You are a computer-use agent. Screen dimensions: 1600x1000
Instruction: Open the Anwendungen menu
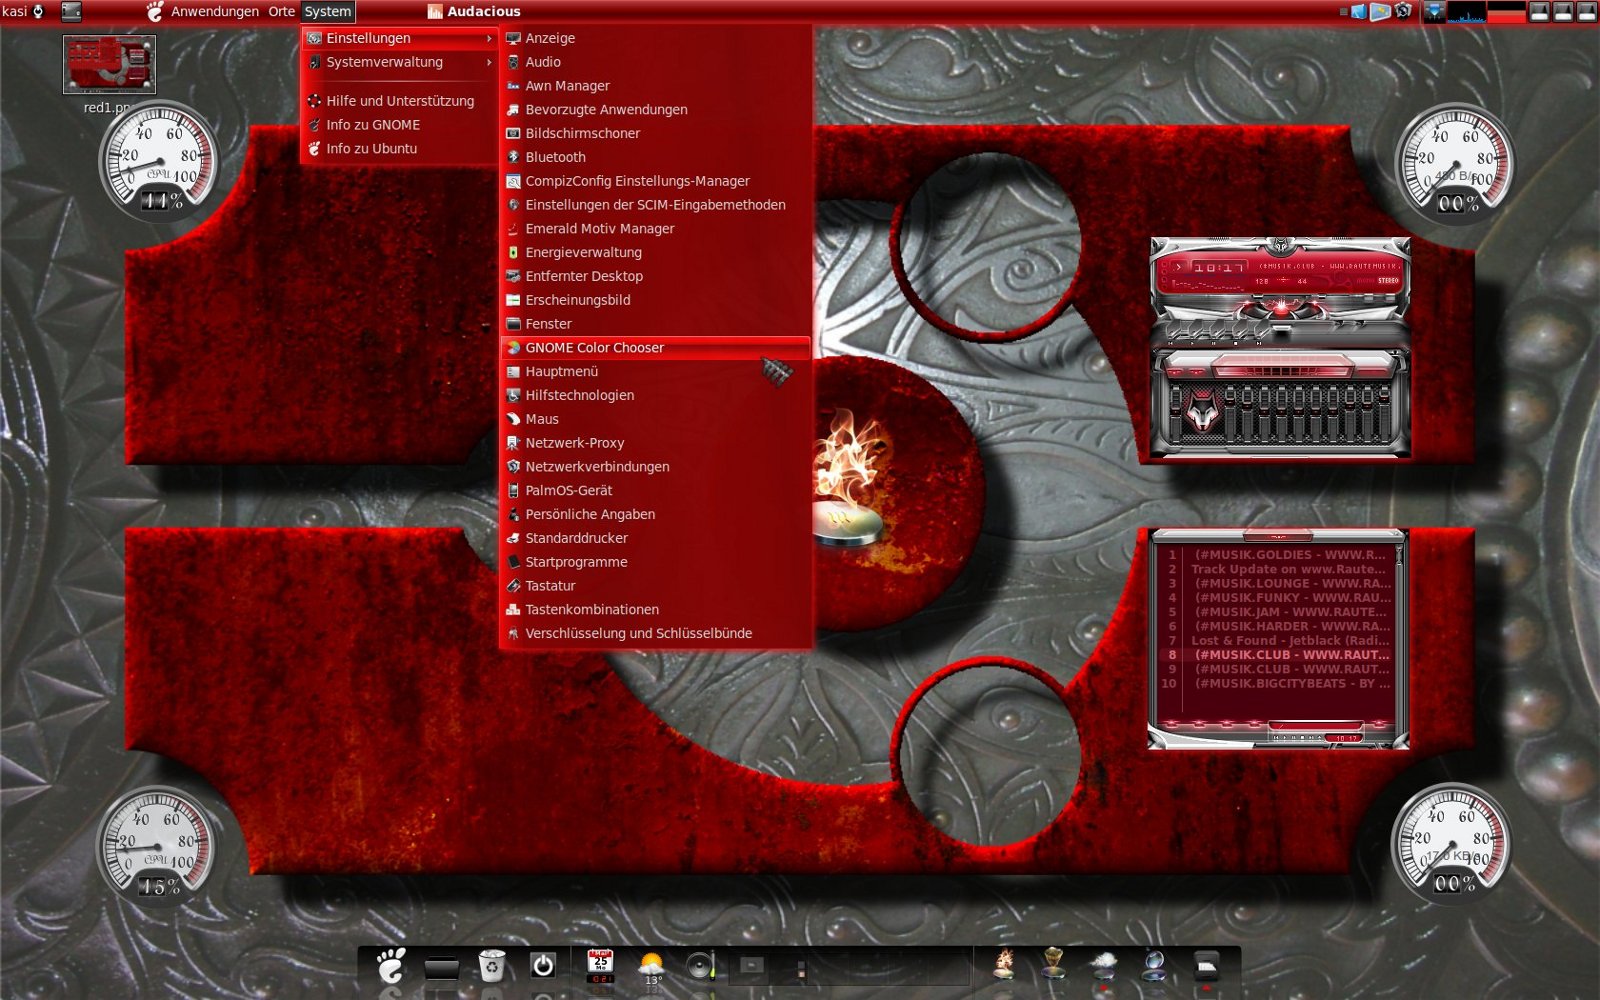[x=214, y=11]
